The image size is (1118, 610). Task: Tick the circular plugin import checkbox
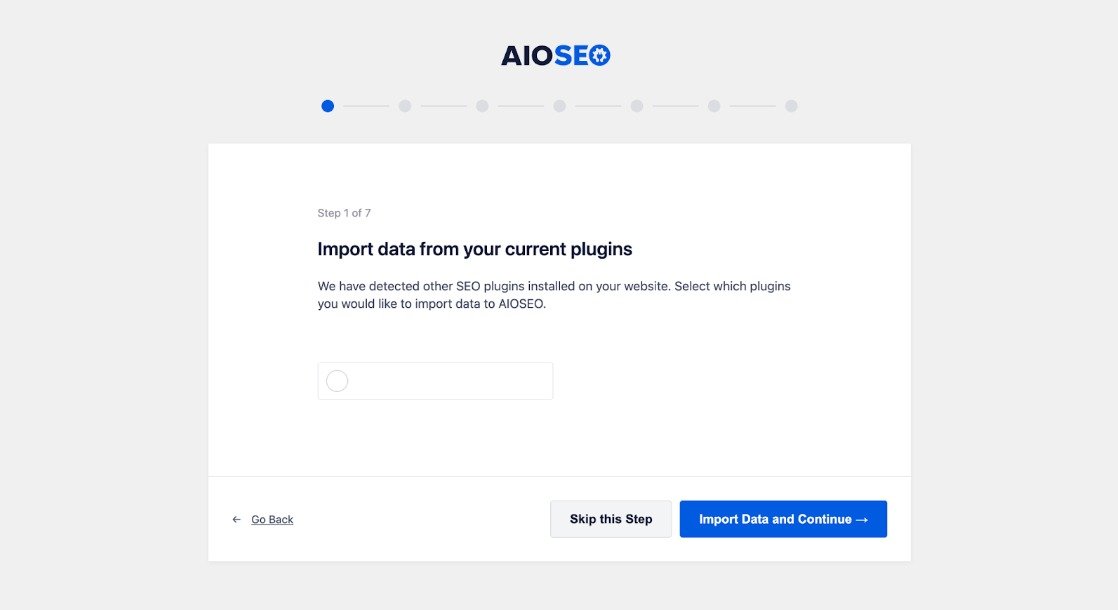click(x=337, y=381)
